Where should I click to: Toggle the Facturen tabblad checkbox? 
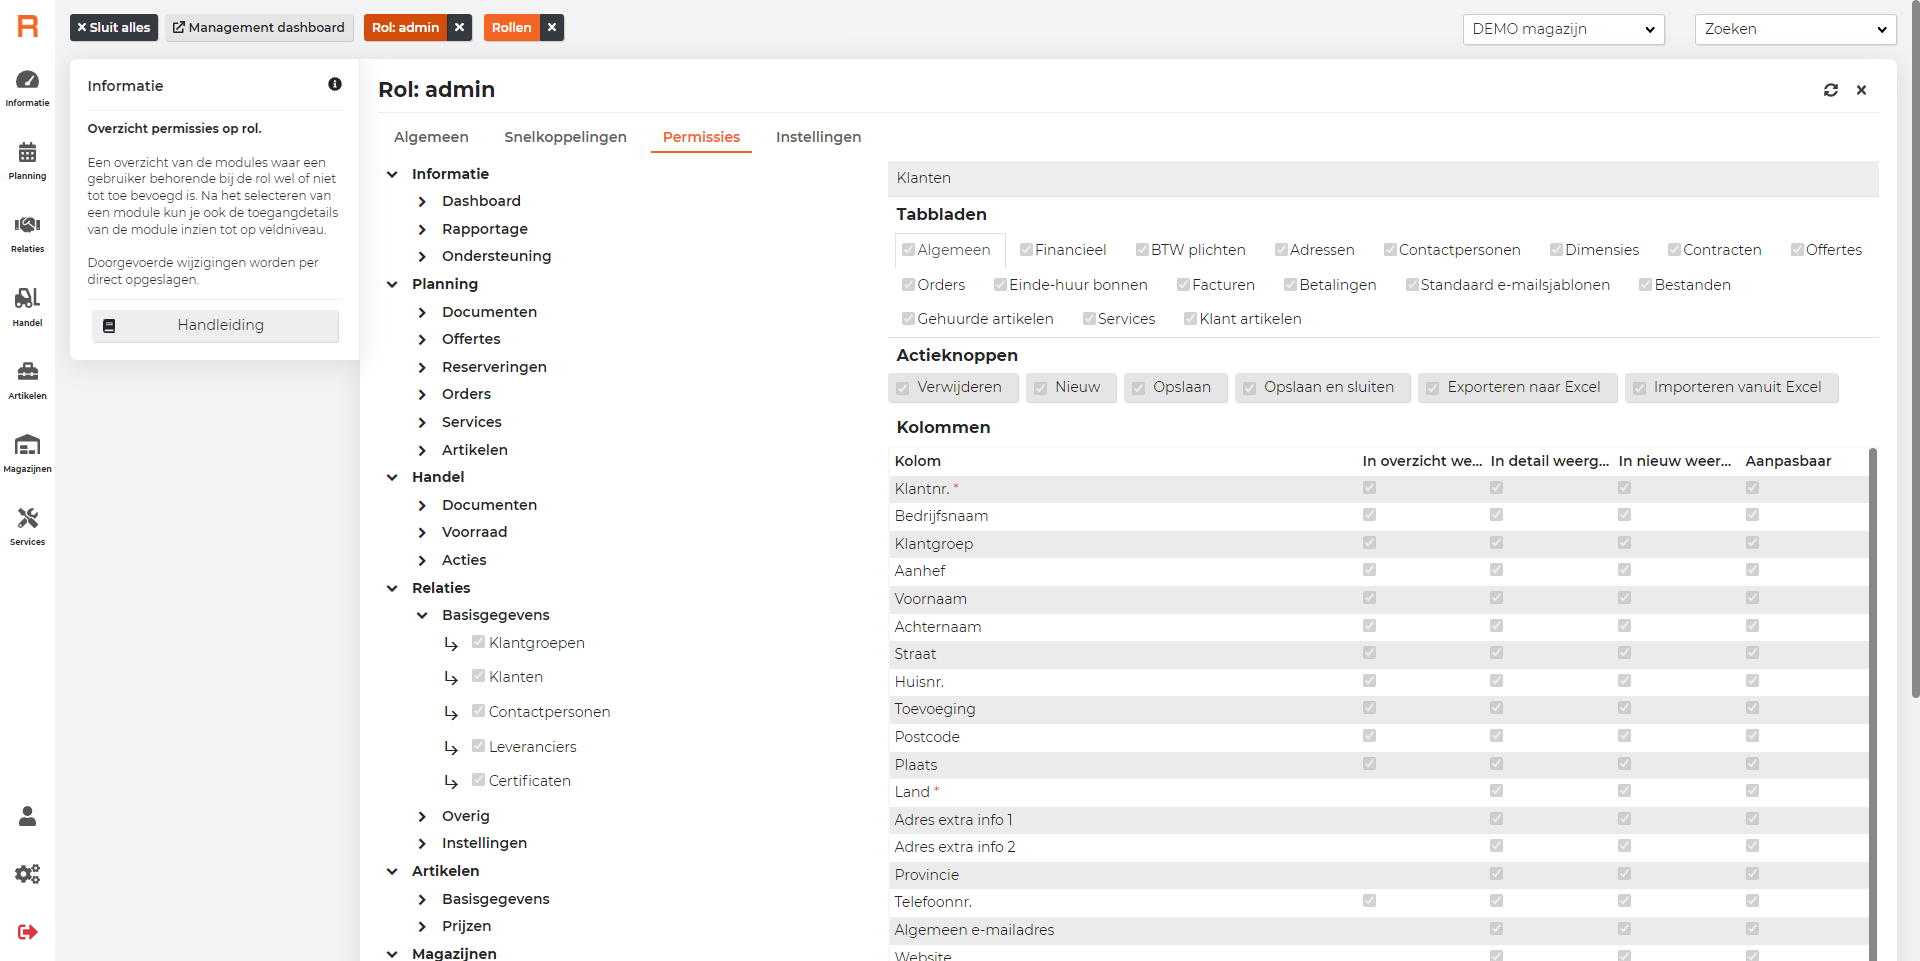point(1184,285)
